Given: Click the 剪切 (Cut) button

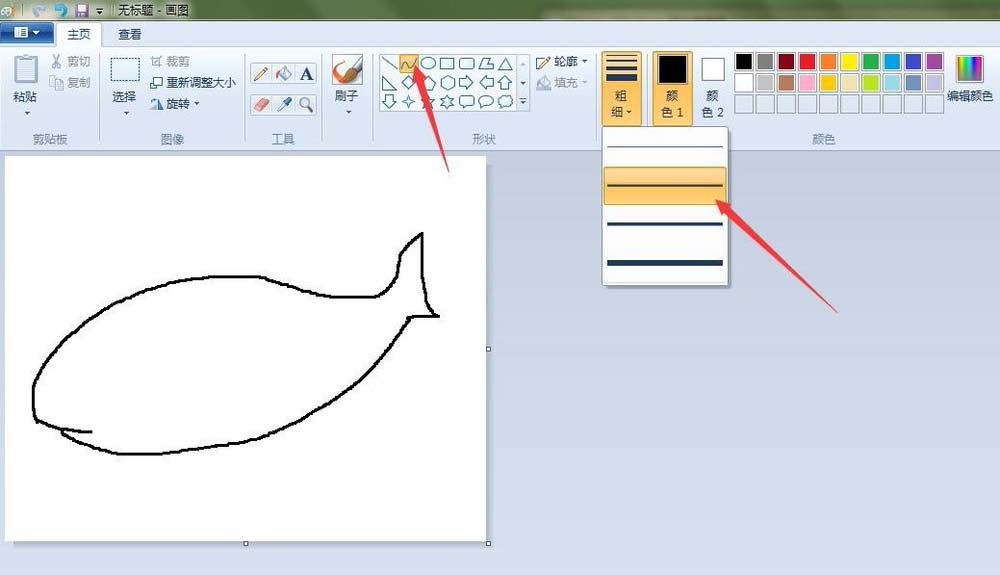Looking at the screenshot, I should [x=71, y=61].
